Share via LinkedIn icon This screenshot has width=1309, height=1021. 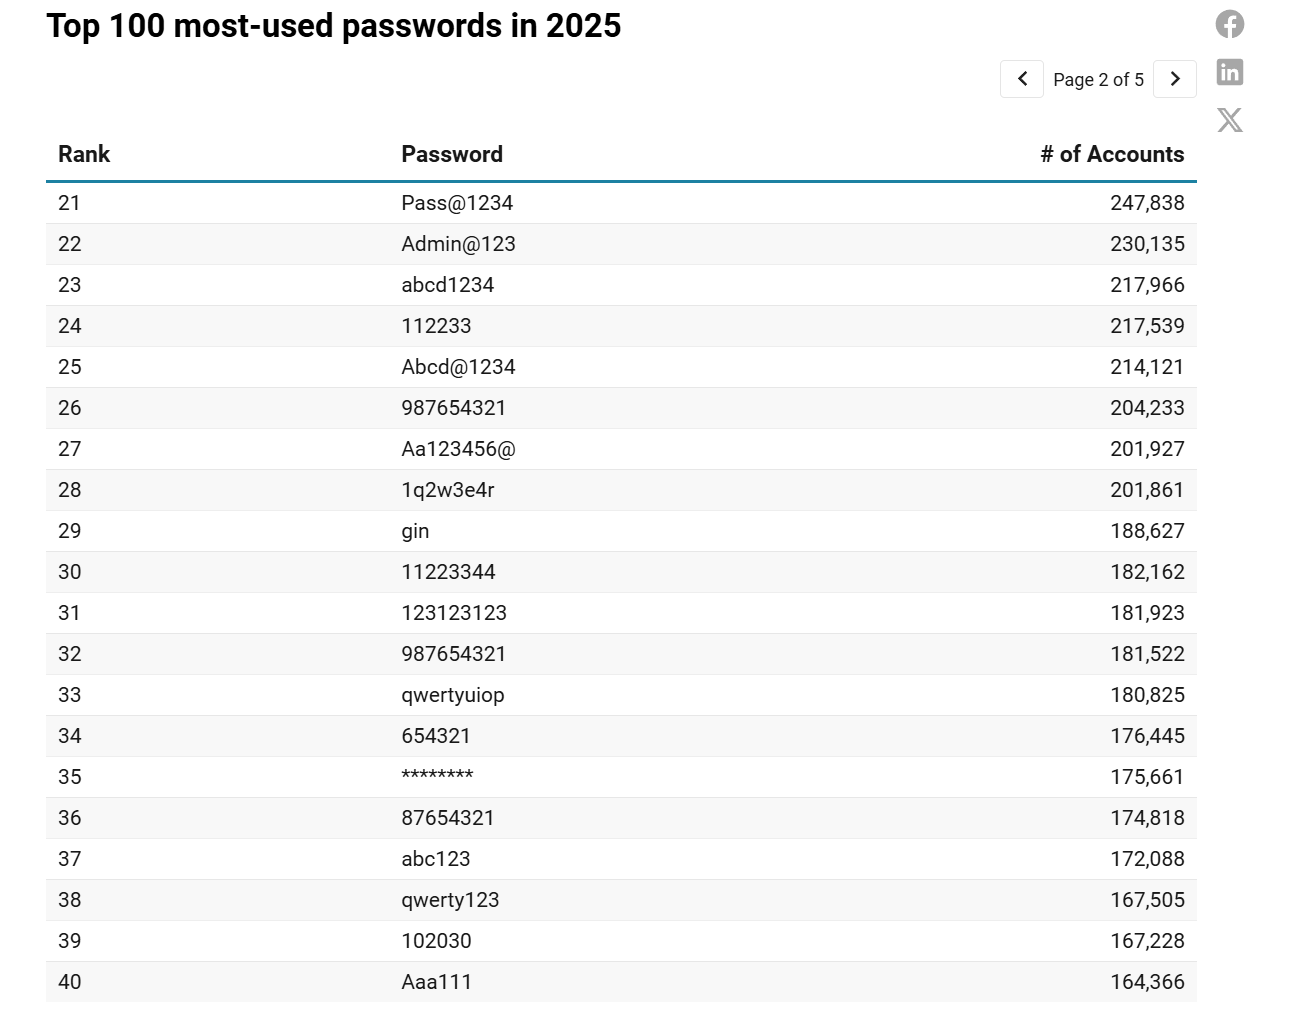(x=1229, y=72)
